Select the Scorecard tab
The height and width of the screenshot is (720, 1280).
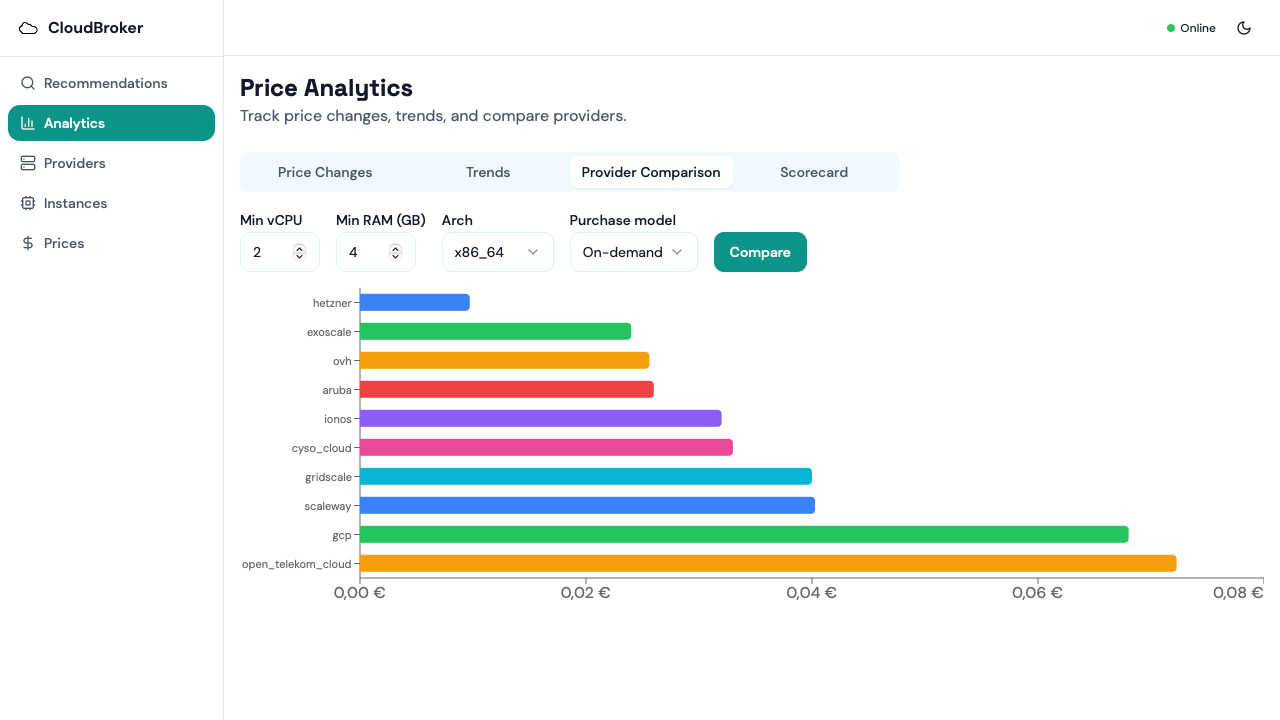pyautogui.click(x=814, y=172)
